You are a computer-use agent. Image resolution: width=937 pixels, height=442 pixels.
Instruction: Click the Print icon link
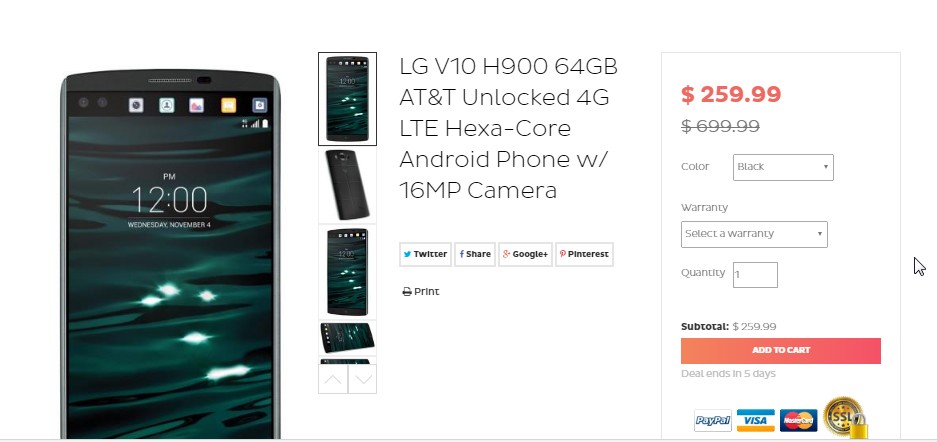click(421, 291)
